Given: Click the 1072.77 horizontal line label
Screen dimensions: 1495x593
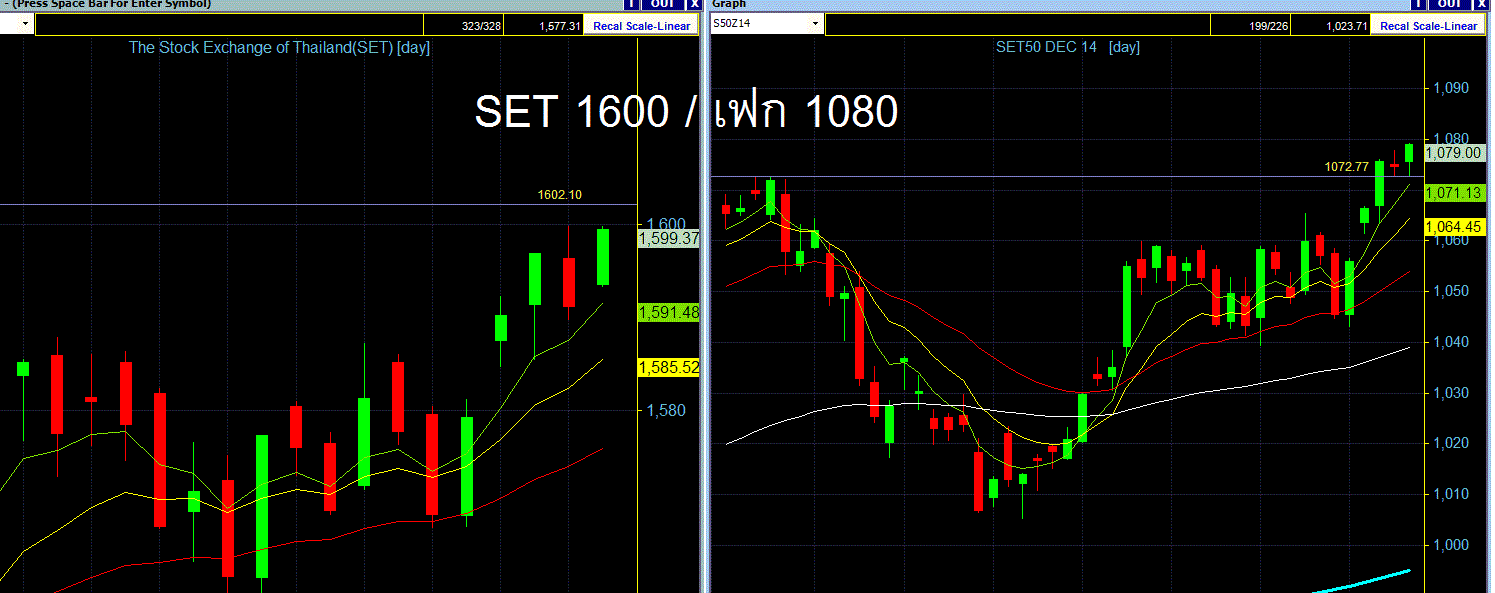Looking at the screenshot, I should [x=1346, y=166].
